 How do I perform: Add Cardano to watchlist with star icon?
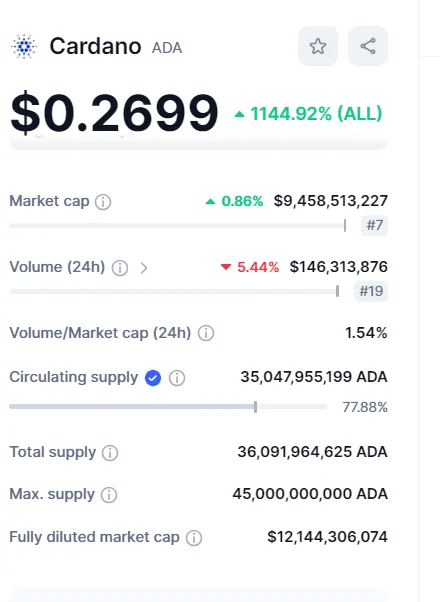[318, 46]
